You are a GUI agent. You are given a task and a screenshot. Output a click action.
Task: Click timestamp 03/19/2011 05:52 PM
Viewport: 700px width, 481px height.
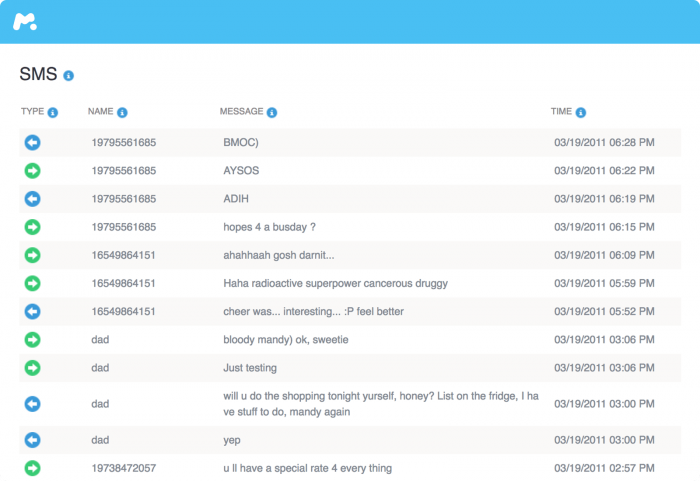coord(604,311)
